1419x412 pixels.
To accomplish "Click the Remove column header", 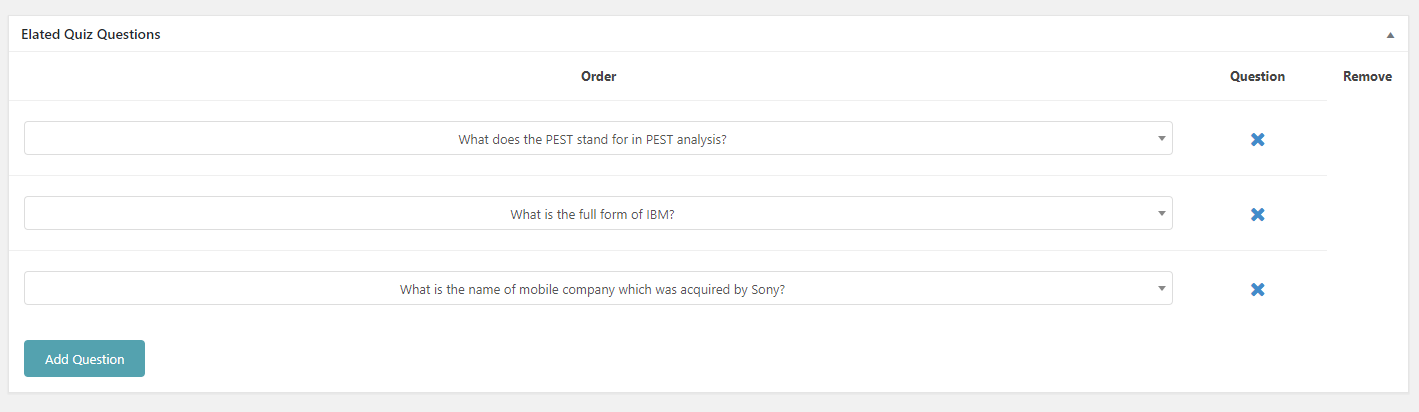I will tap(1367, 76).
